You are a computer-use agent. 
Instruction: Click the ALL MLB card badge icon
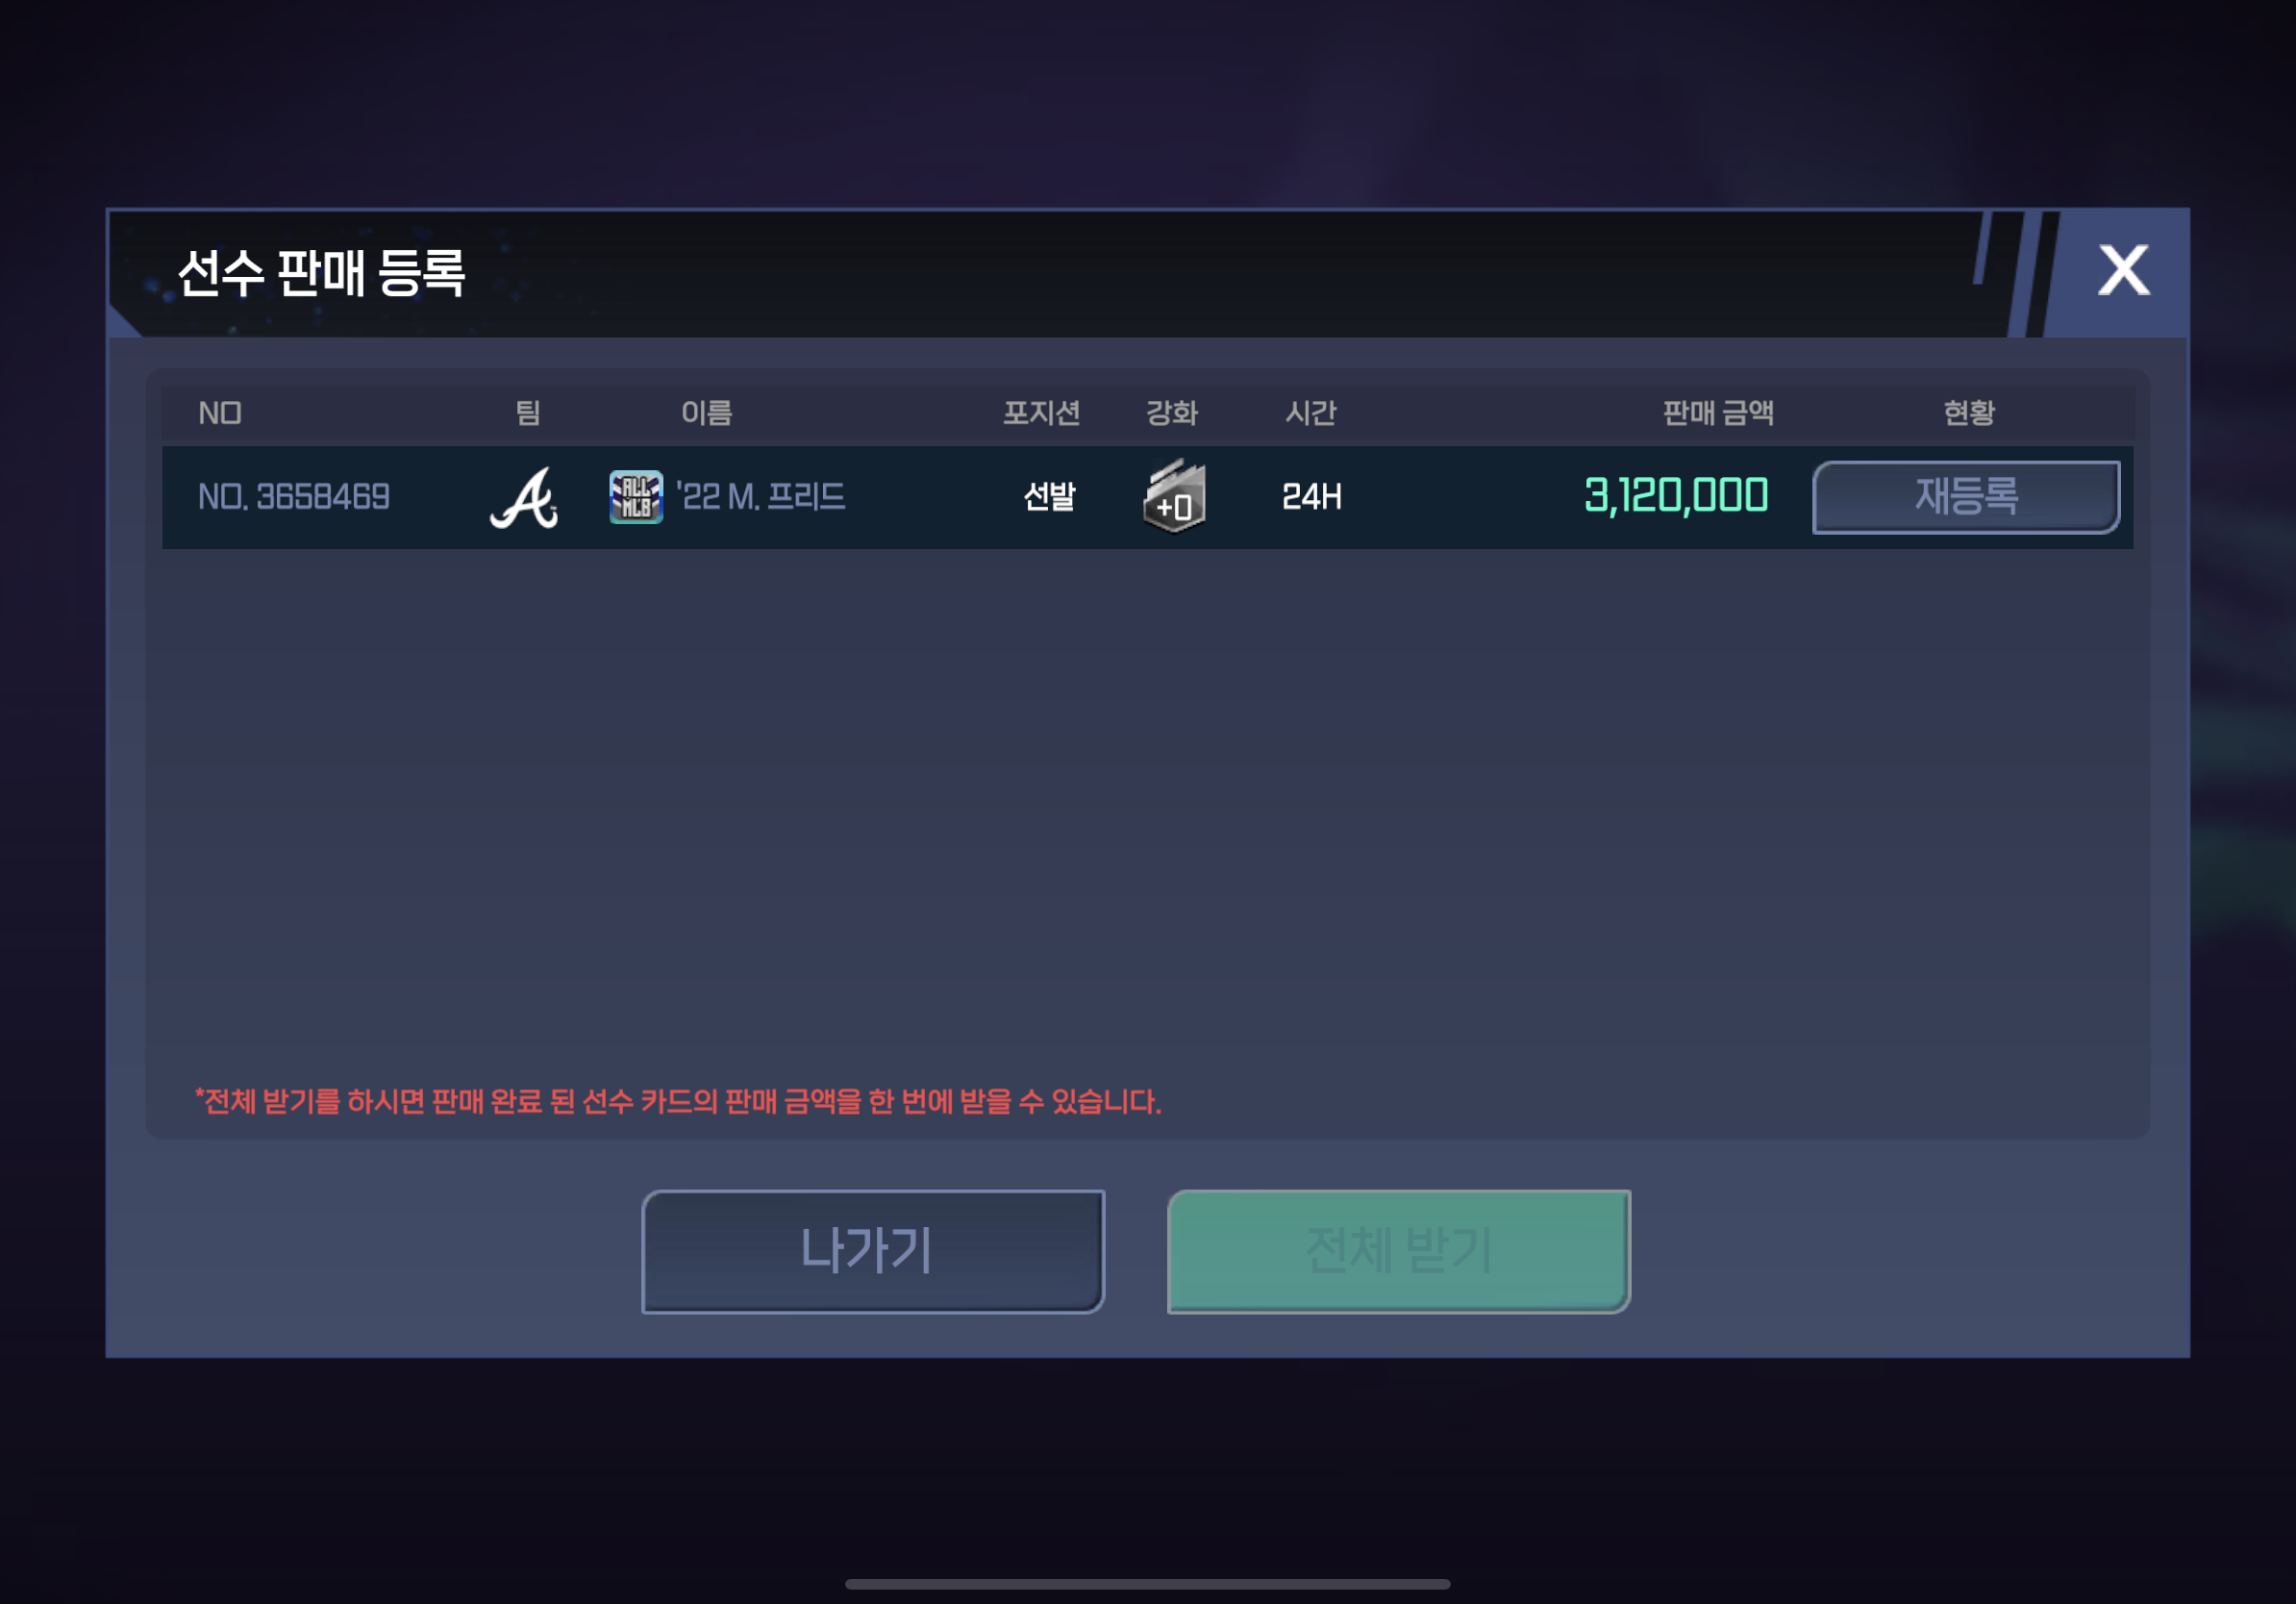click(x=636, y=497)
